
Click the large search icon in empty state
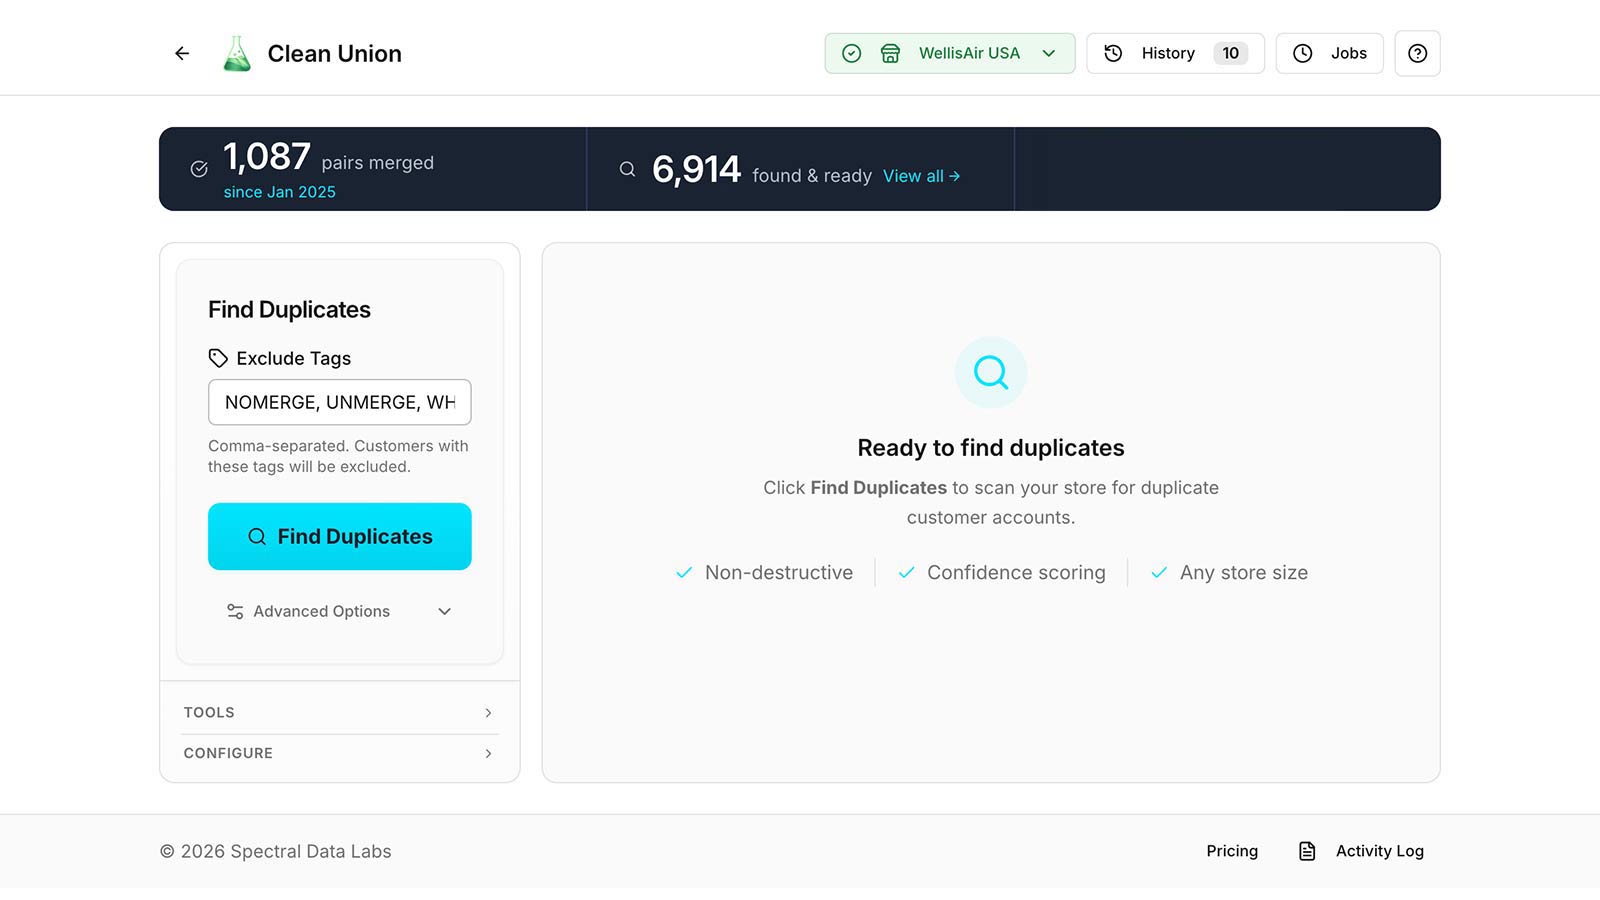(x=991, y=372)
